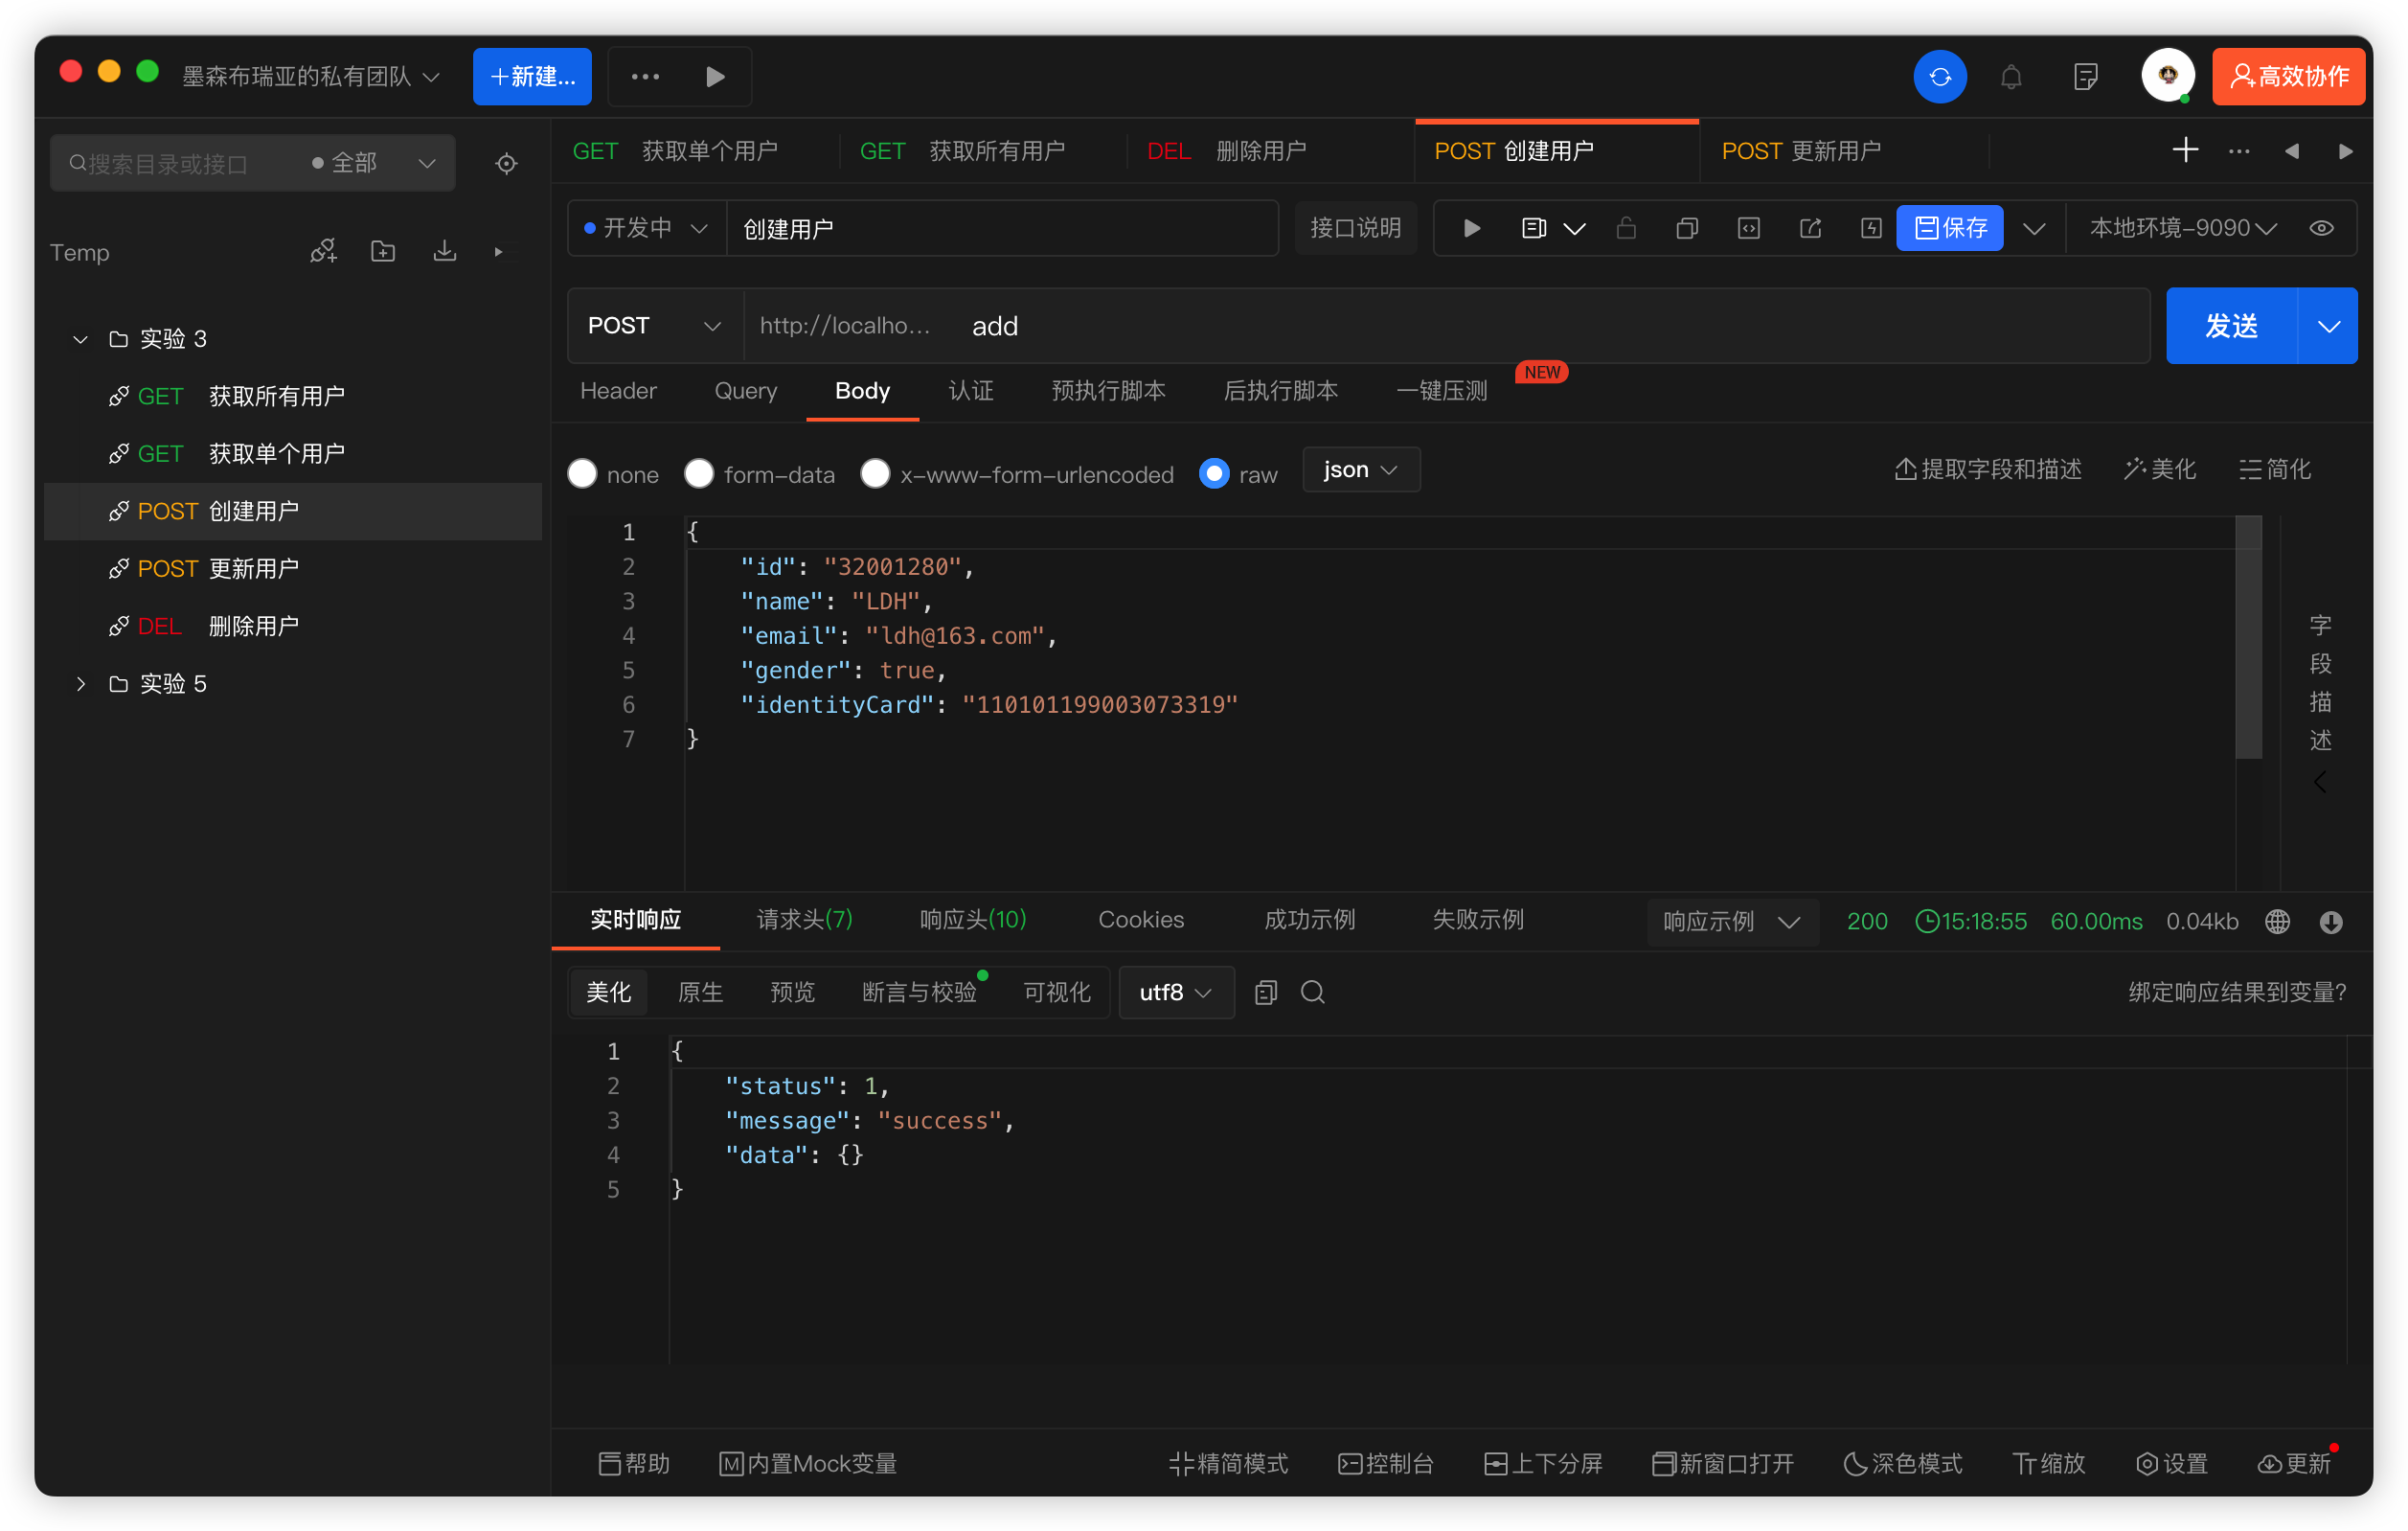Click the clone copy icon in interface toolbar
This screenshot has height=1531, width=2408.
coord(1687,228)
